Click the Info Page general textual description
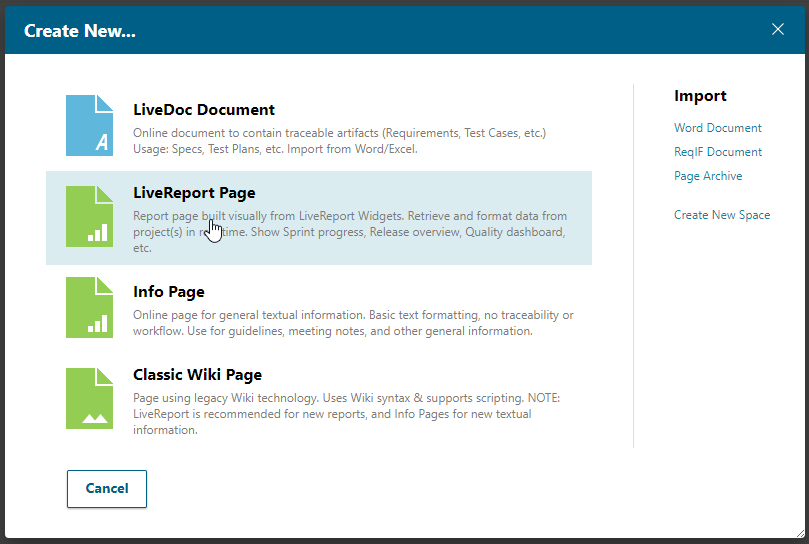 [353, 323]
